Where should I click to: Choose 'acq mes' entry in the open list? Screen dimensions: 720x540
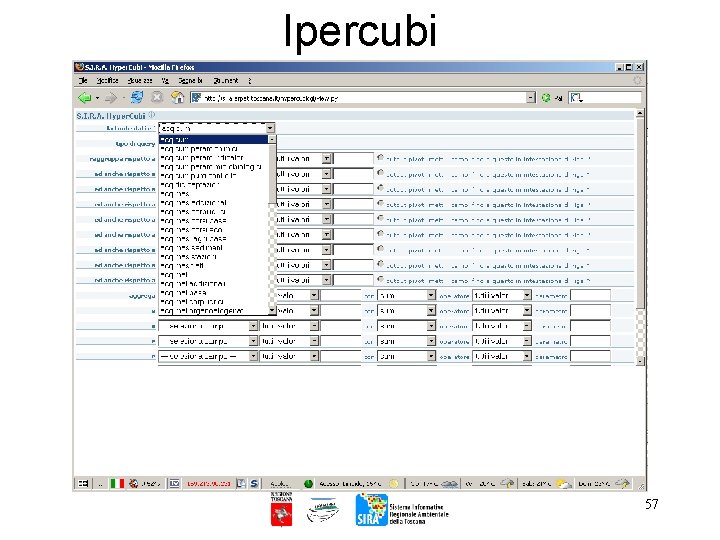(214, 194)
